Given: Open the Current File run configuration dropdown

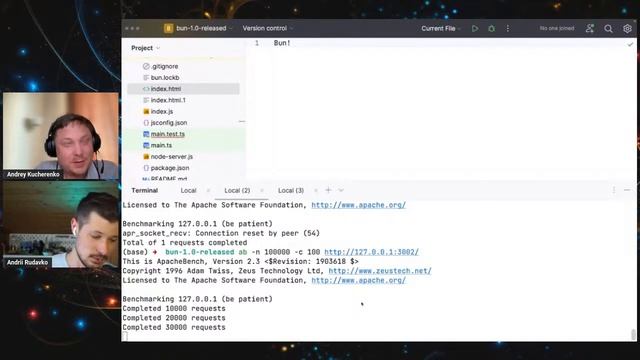Looking at the screenshot, I should tap(441, 29).
